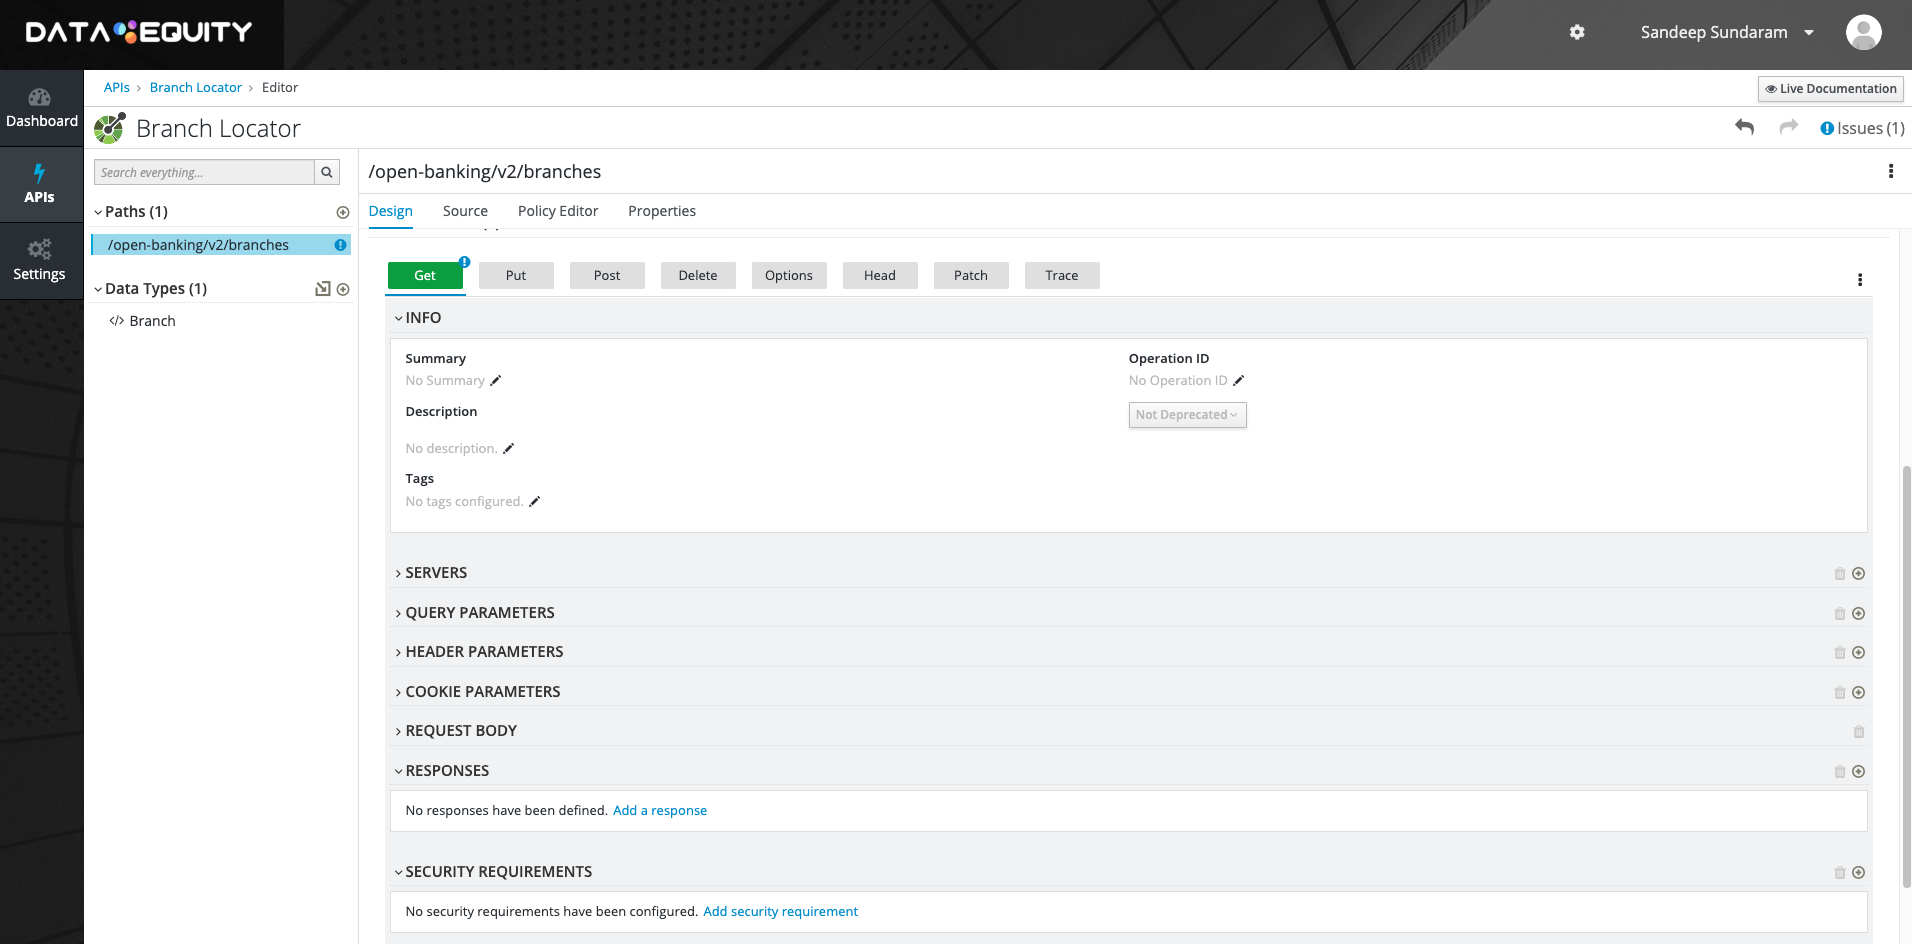Screen dimensions: 1912x944
Task: Open operation kebab menu beside Trace
Action: (1860, 280)
